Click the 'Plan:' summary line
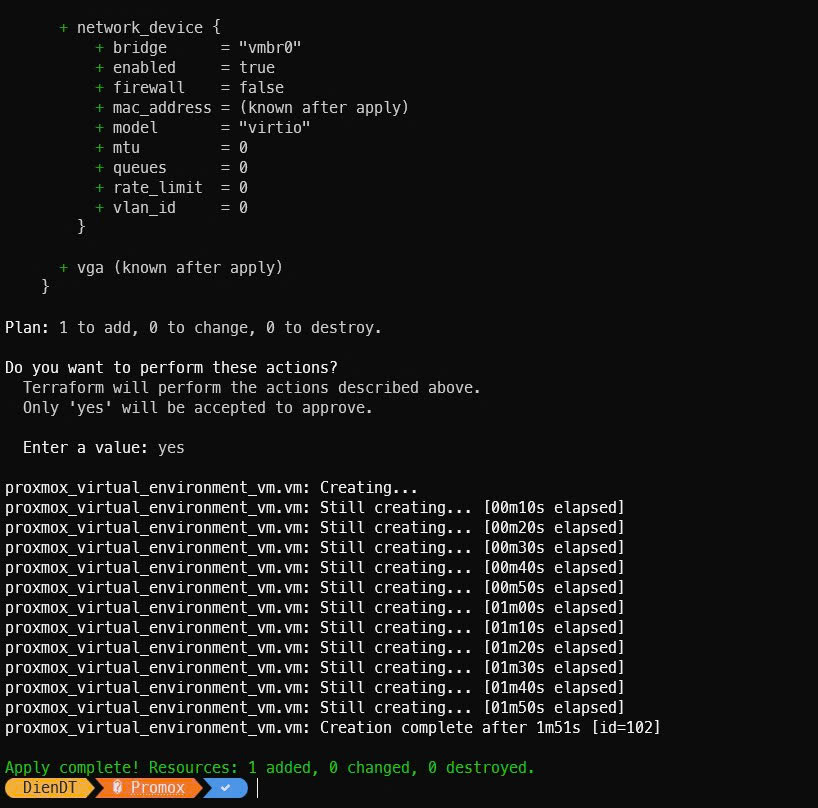818x808 pixels. coord(193,327)
